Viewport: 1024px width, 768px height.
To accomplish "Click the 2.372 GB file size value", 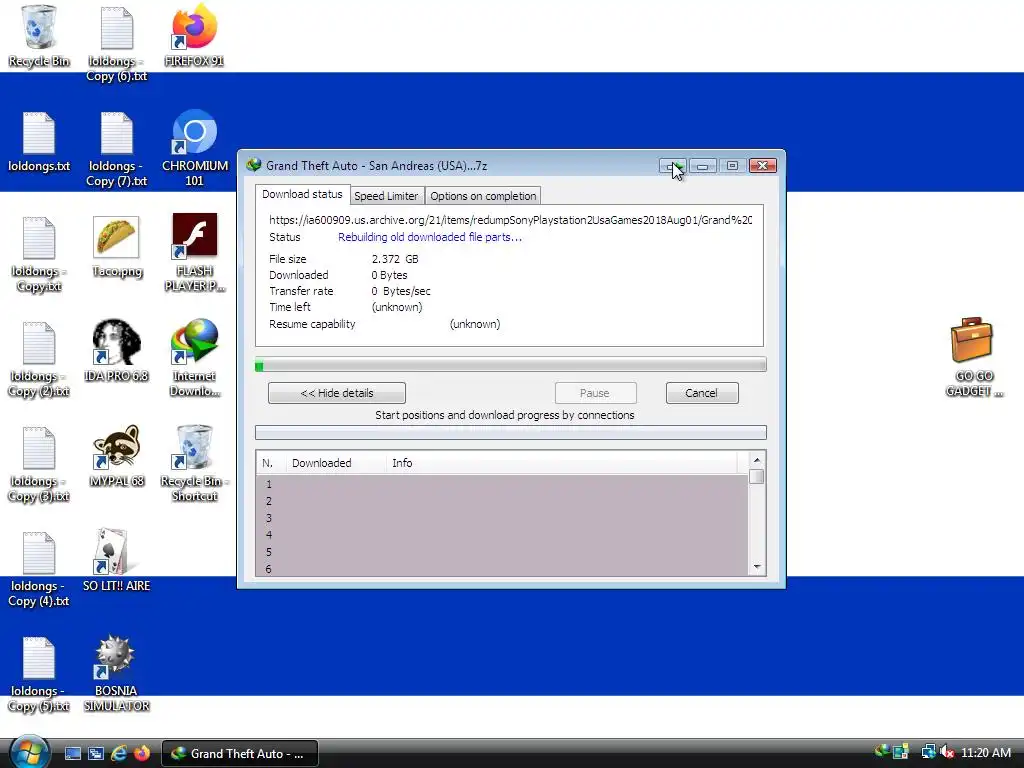I will point(395,259).
